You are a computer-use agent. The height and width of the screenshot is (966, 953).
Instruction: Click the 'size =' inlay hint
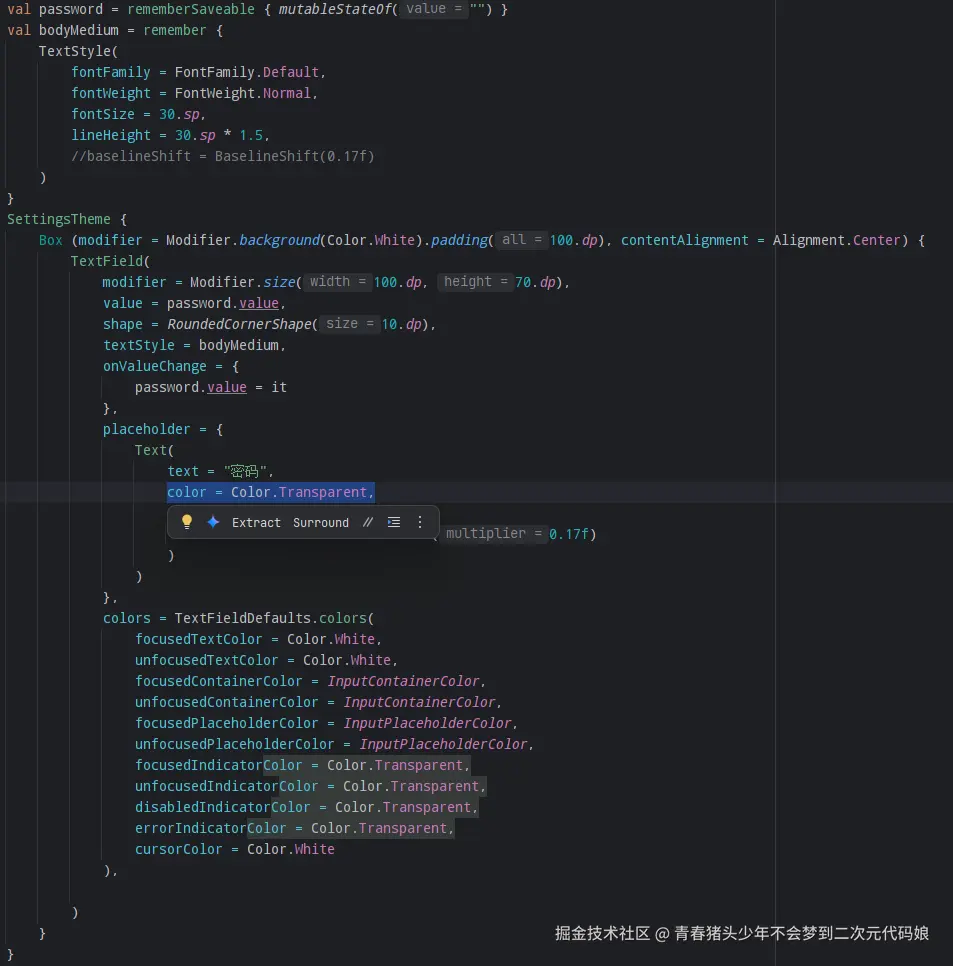click(x=349, y=323)
